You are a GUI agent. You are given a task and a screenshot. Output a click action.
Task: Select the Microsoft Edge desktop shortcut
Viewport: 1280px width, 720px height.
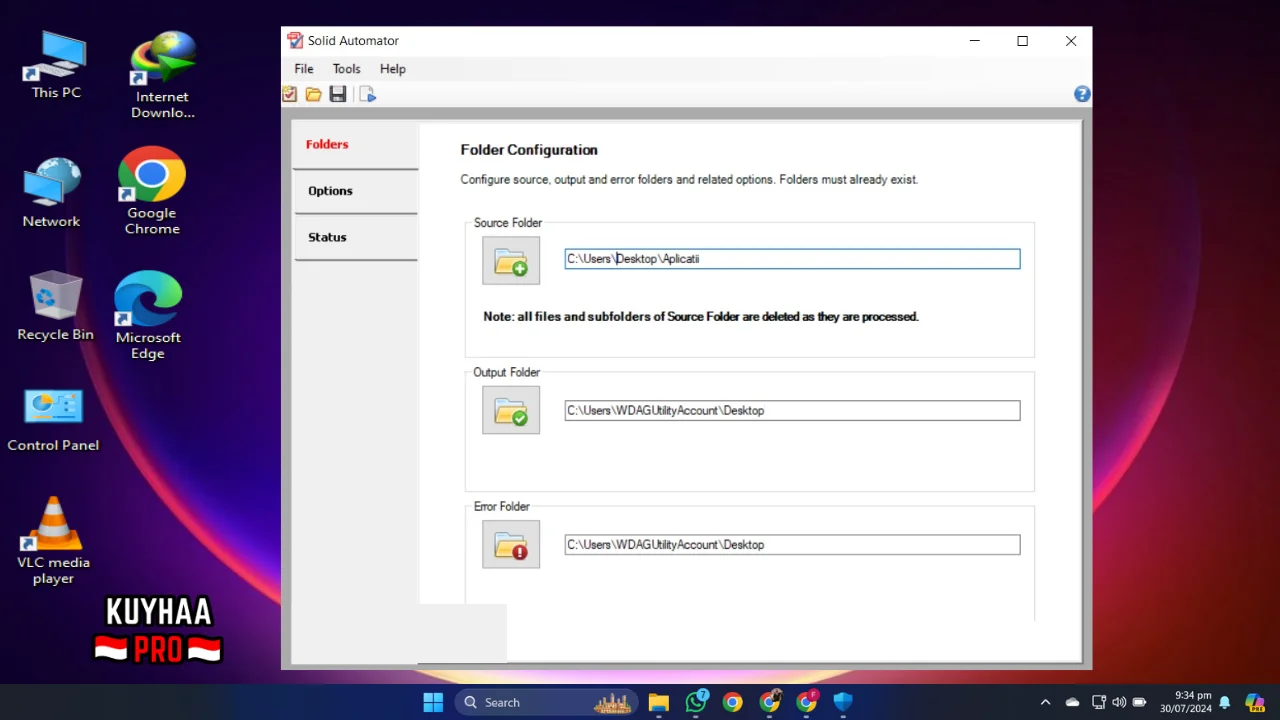point(148,315)
